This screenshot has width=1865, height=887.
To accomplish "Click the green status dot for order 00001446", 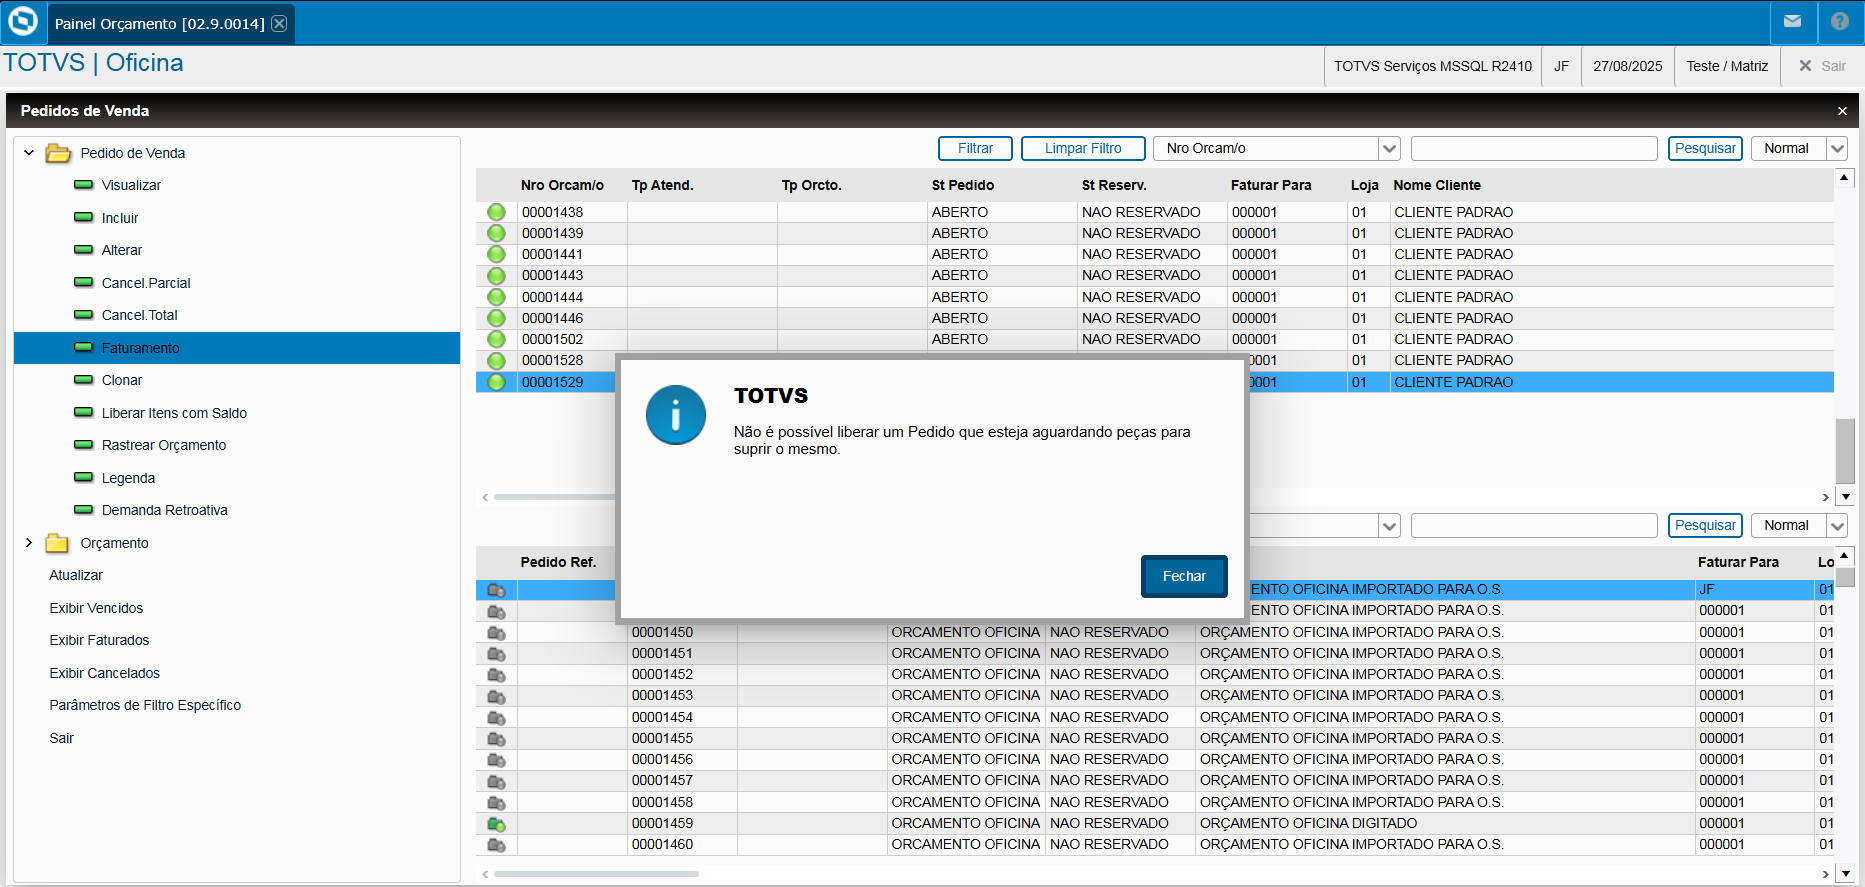I will (x=496, y=318).
